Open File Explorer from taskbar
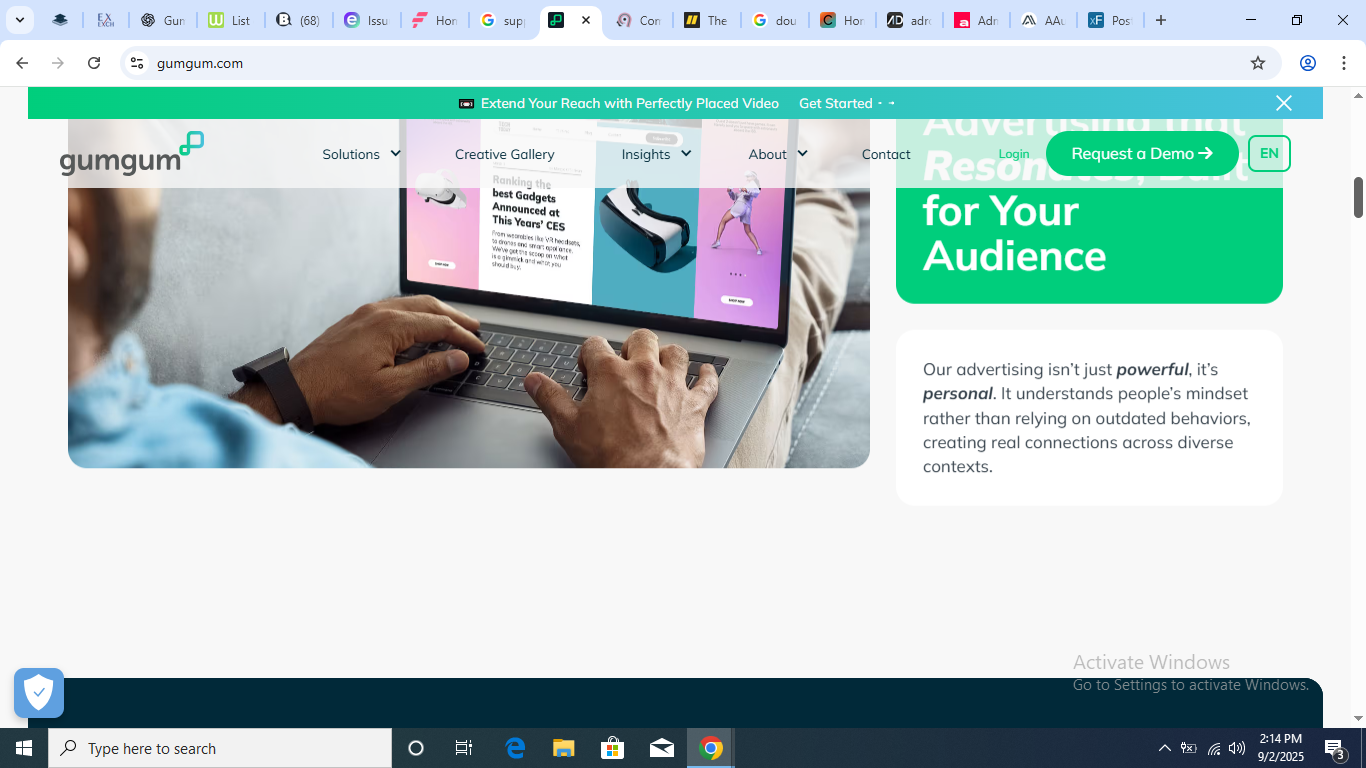 pos(564,748)
